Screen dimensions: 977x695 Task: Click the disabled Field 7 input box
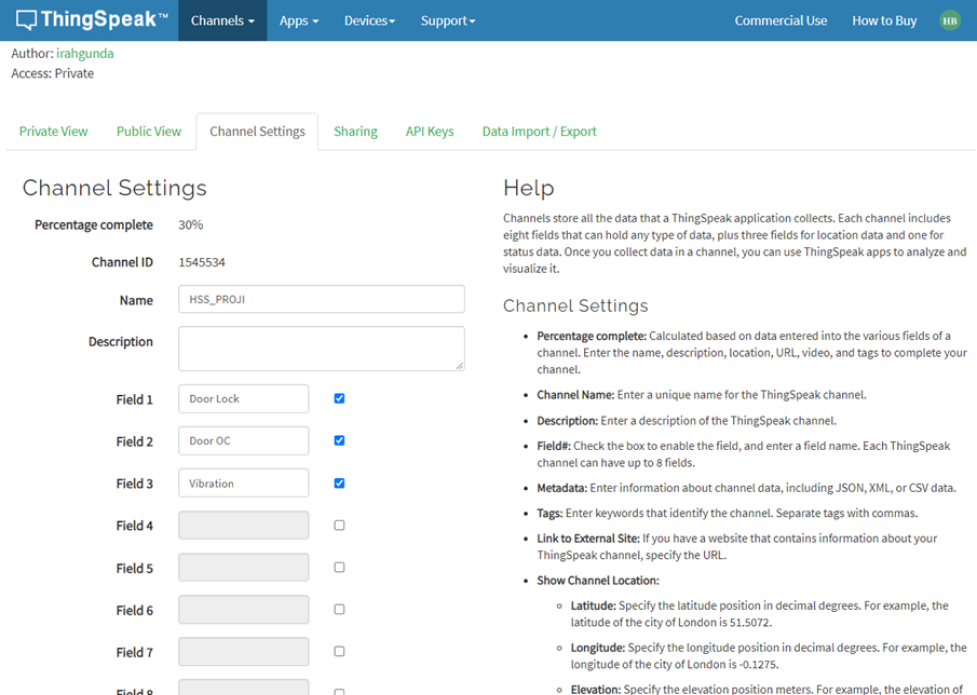coord(243,651)
